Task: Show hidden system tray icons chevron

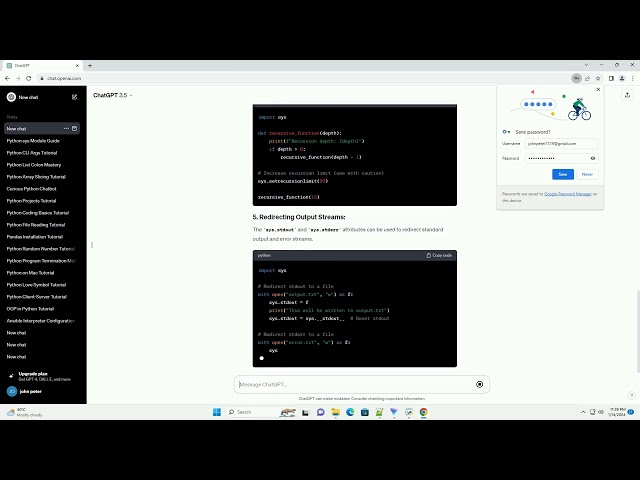Action: [583, 412]
